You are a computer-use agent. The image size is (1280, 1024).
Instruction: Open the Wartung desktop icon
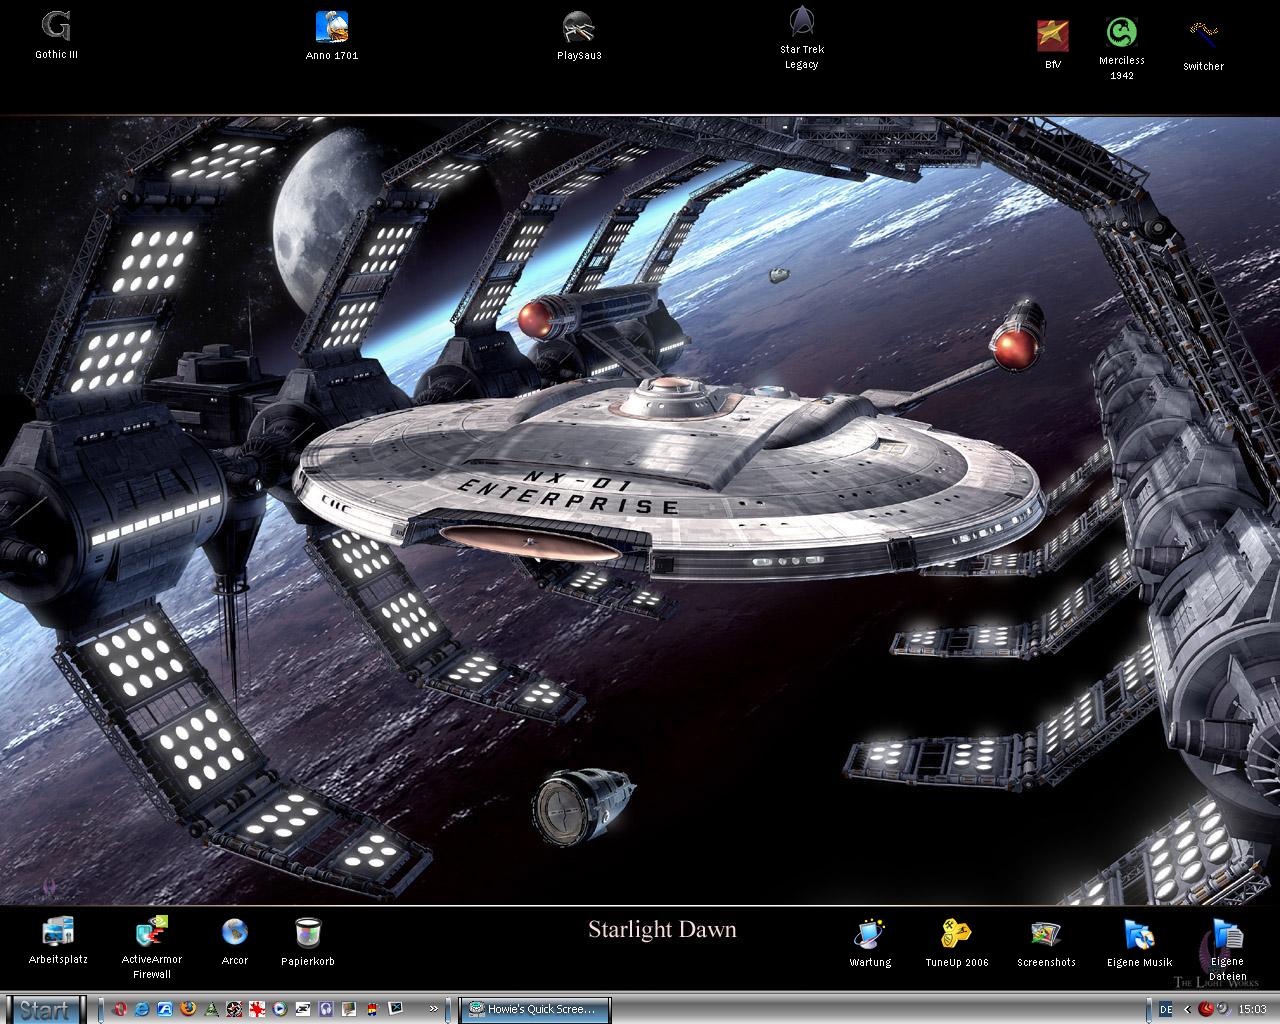pyautogui.click(x=870, y=943)
